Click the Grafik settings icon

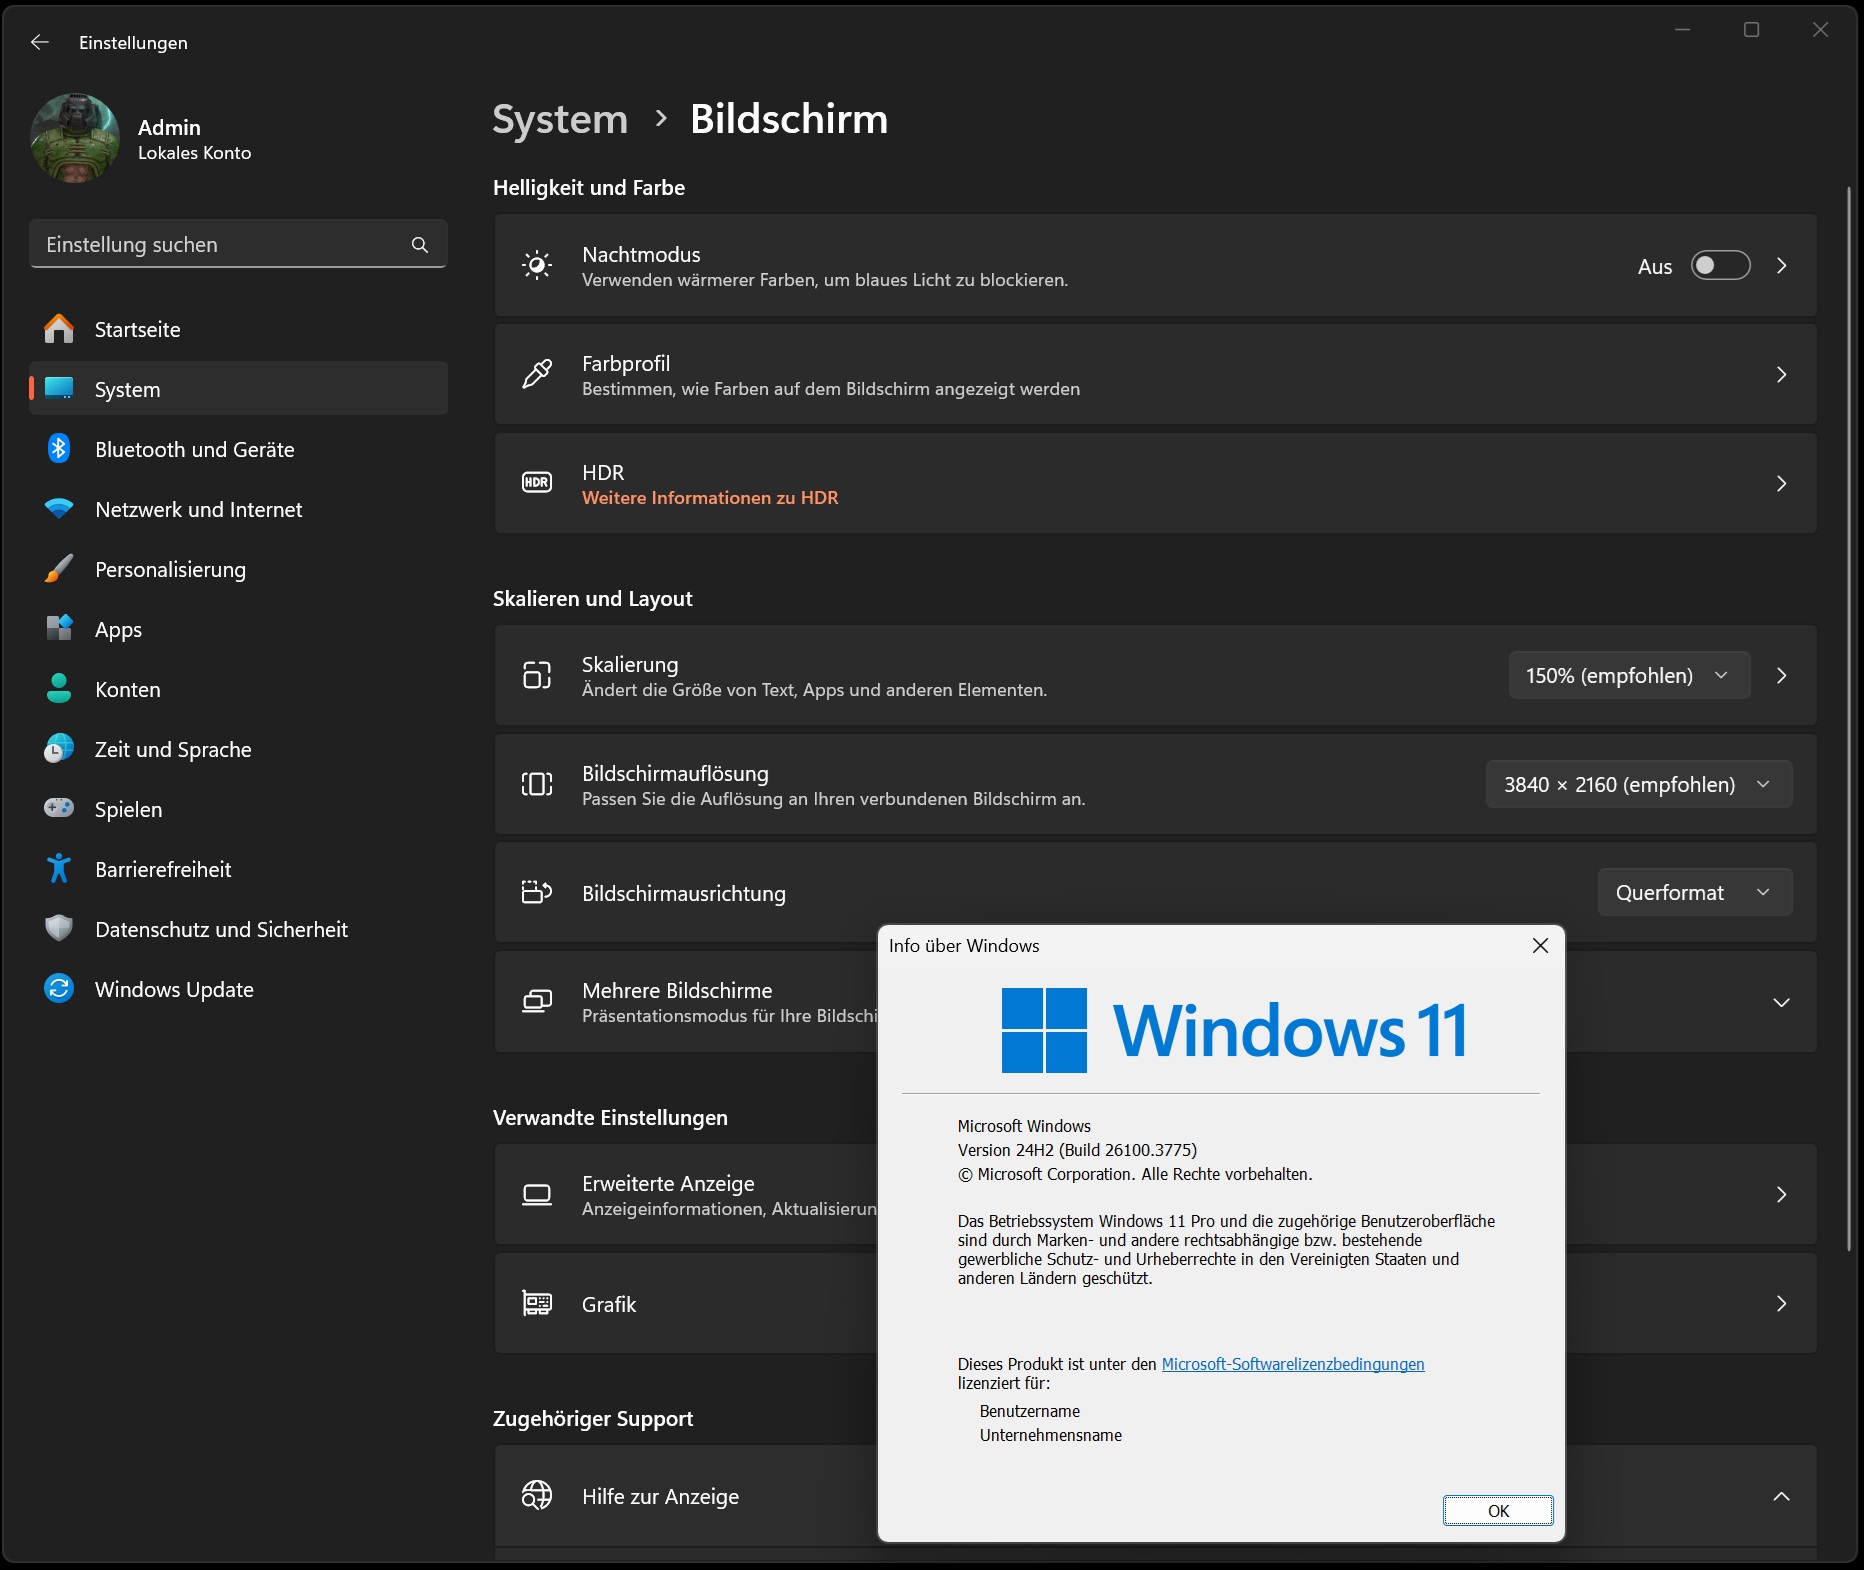pyautogui.click(x=537, y=1303)
